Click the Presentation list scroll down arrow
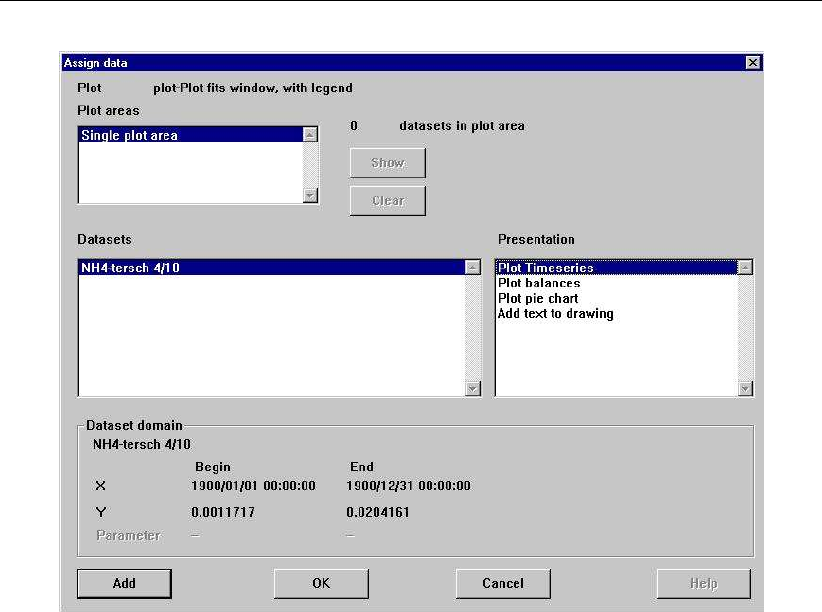Image resolution: width=822 pixels, height=612 pixels. [745, 389]
